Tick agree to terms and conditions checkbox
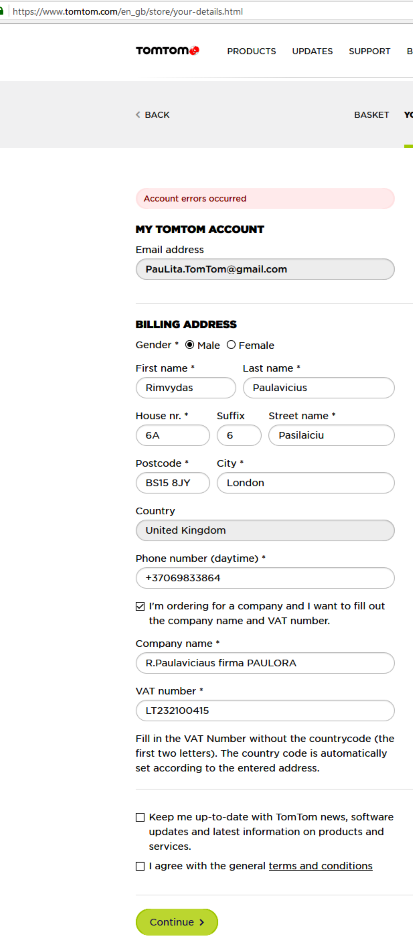The image size is (413, 941). [140, 866]
